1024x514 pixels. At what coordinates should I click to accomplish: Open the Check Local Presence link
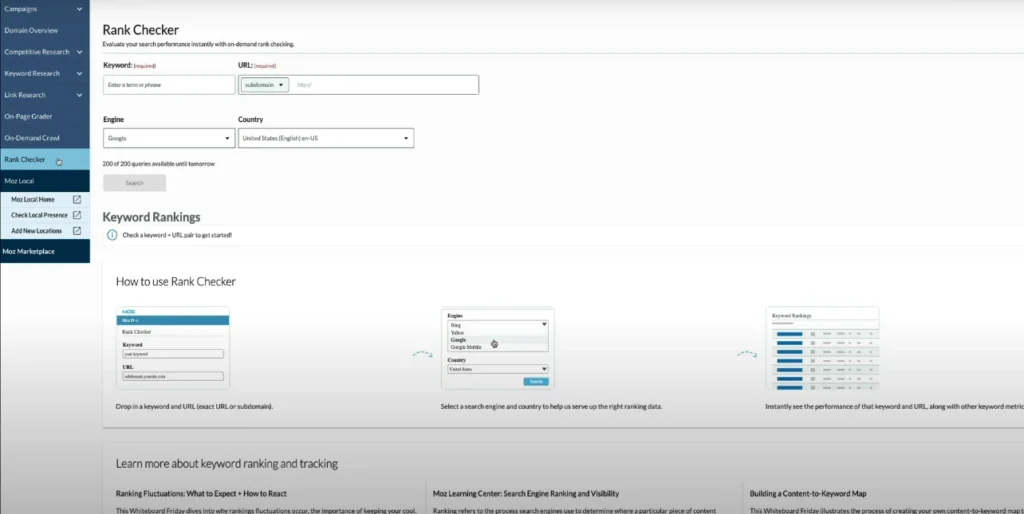point(39,215)
